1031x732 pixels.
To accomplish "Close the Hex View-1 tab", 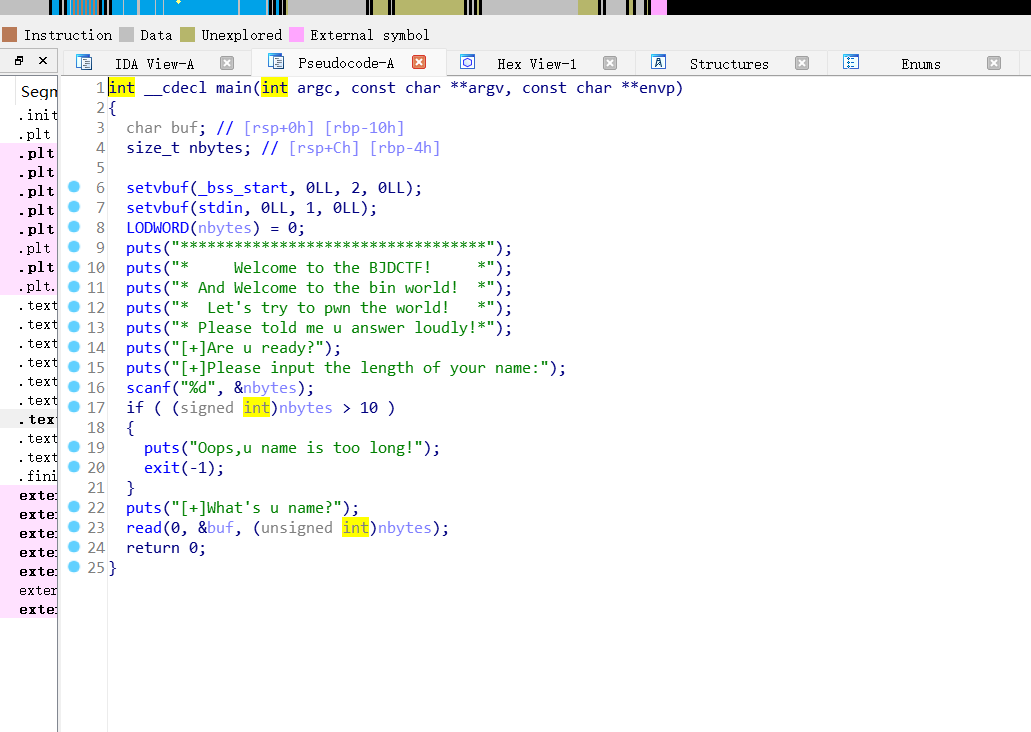I will 610,63.
